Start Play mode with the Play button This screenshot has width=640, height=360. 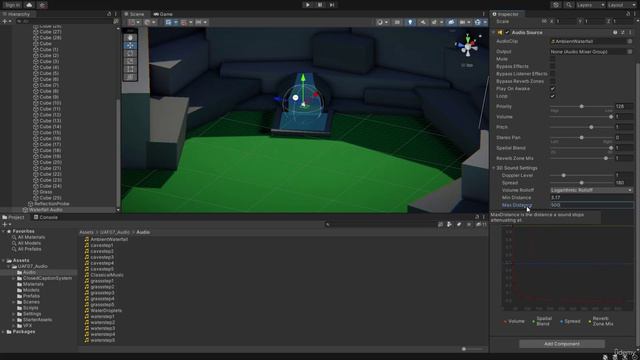[x=308, y=5]
